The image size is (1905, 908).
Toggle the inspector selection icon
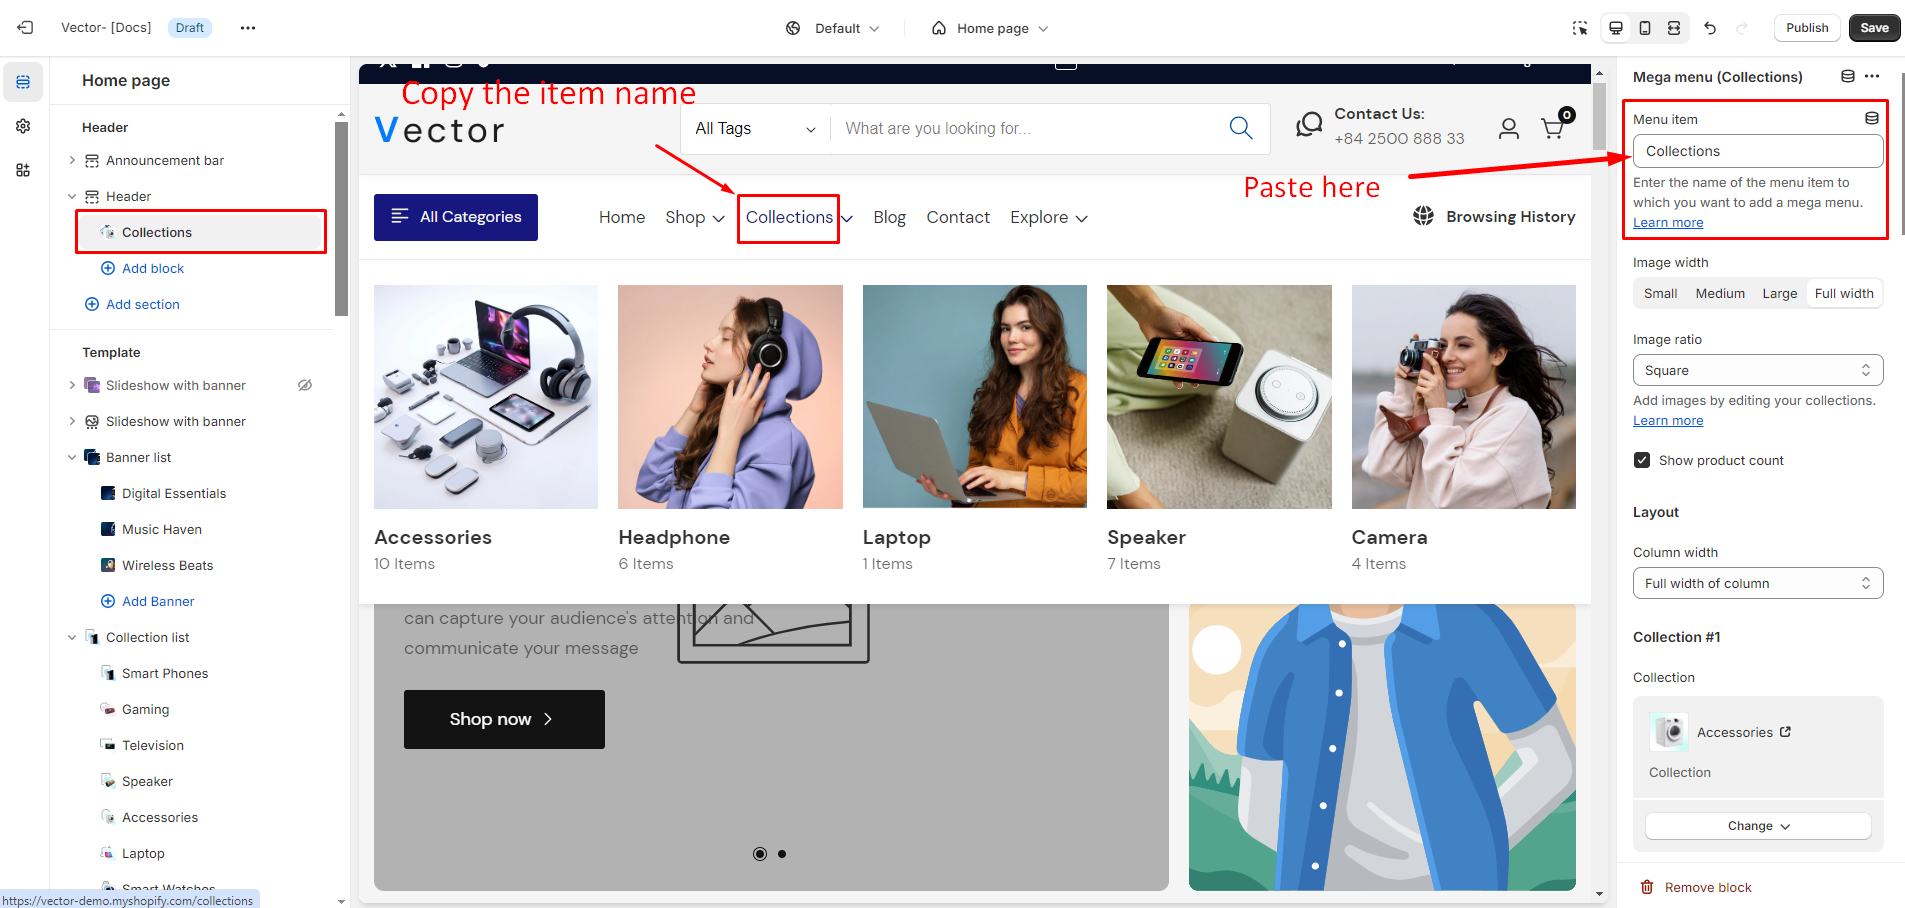click(1580, 28)
